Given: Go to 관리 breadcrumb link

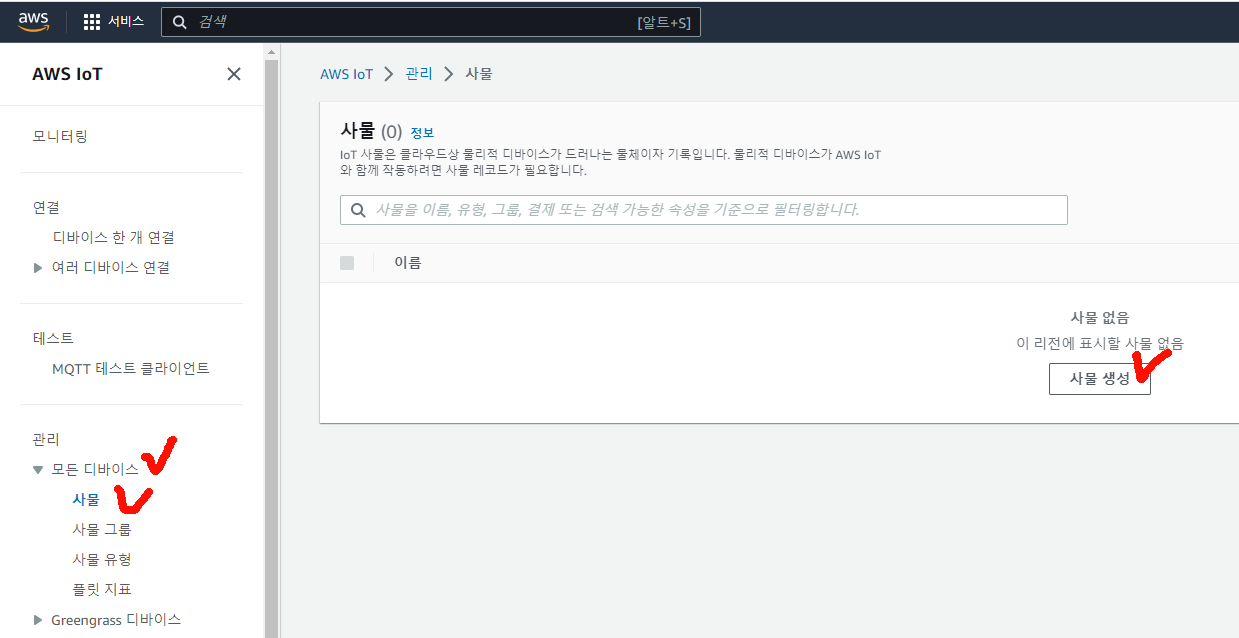Looking at the screenshot, I should tap(419, 74).
